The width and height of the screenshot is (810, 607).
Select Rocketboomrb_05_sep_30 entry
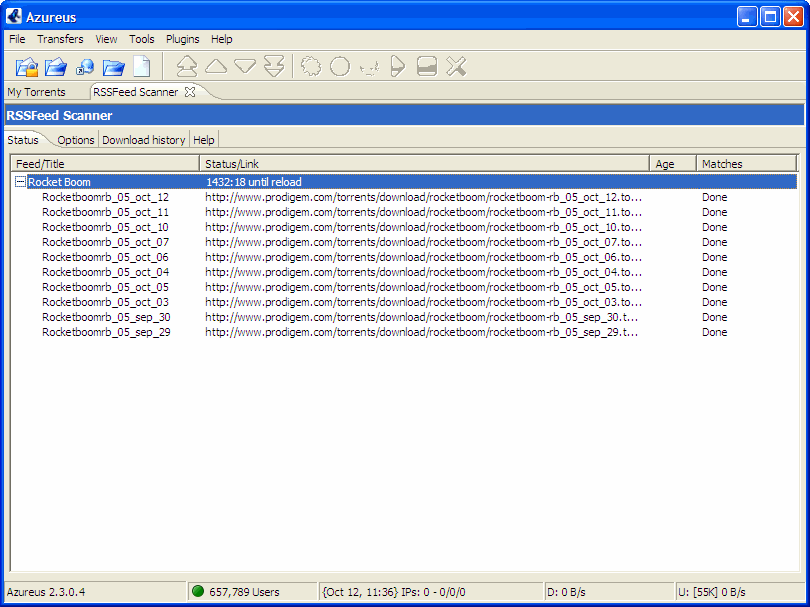tap(106, 317)
